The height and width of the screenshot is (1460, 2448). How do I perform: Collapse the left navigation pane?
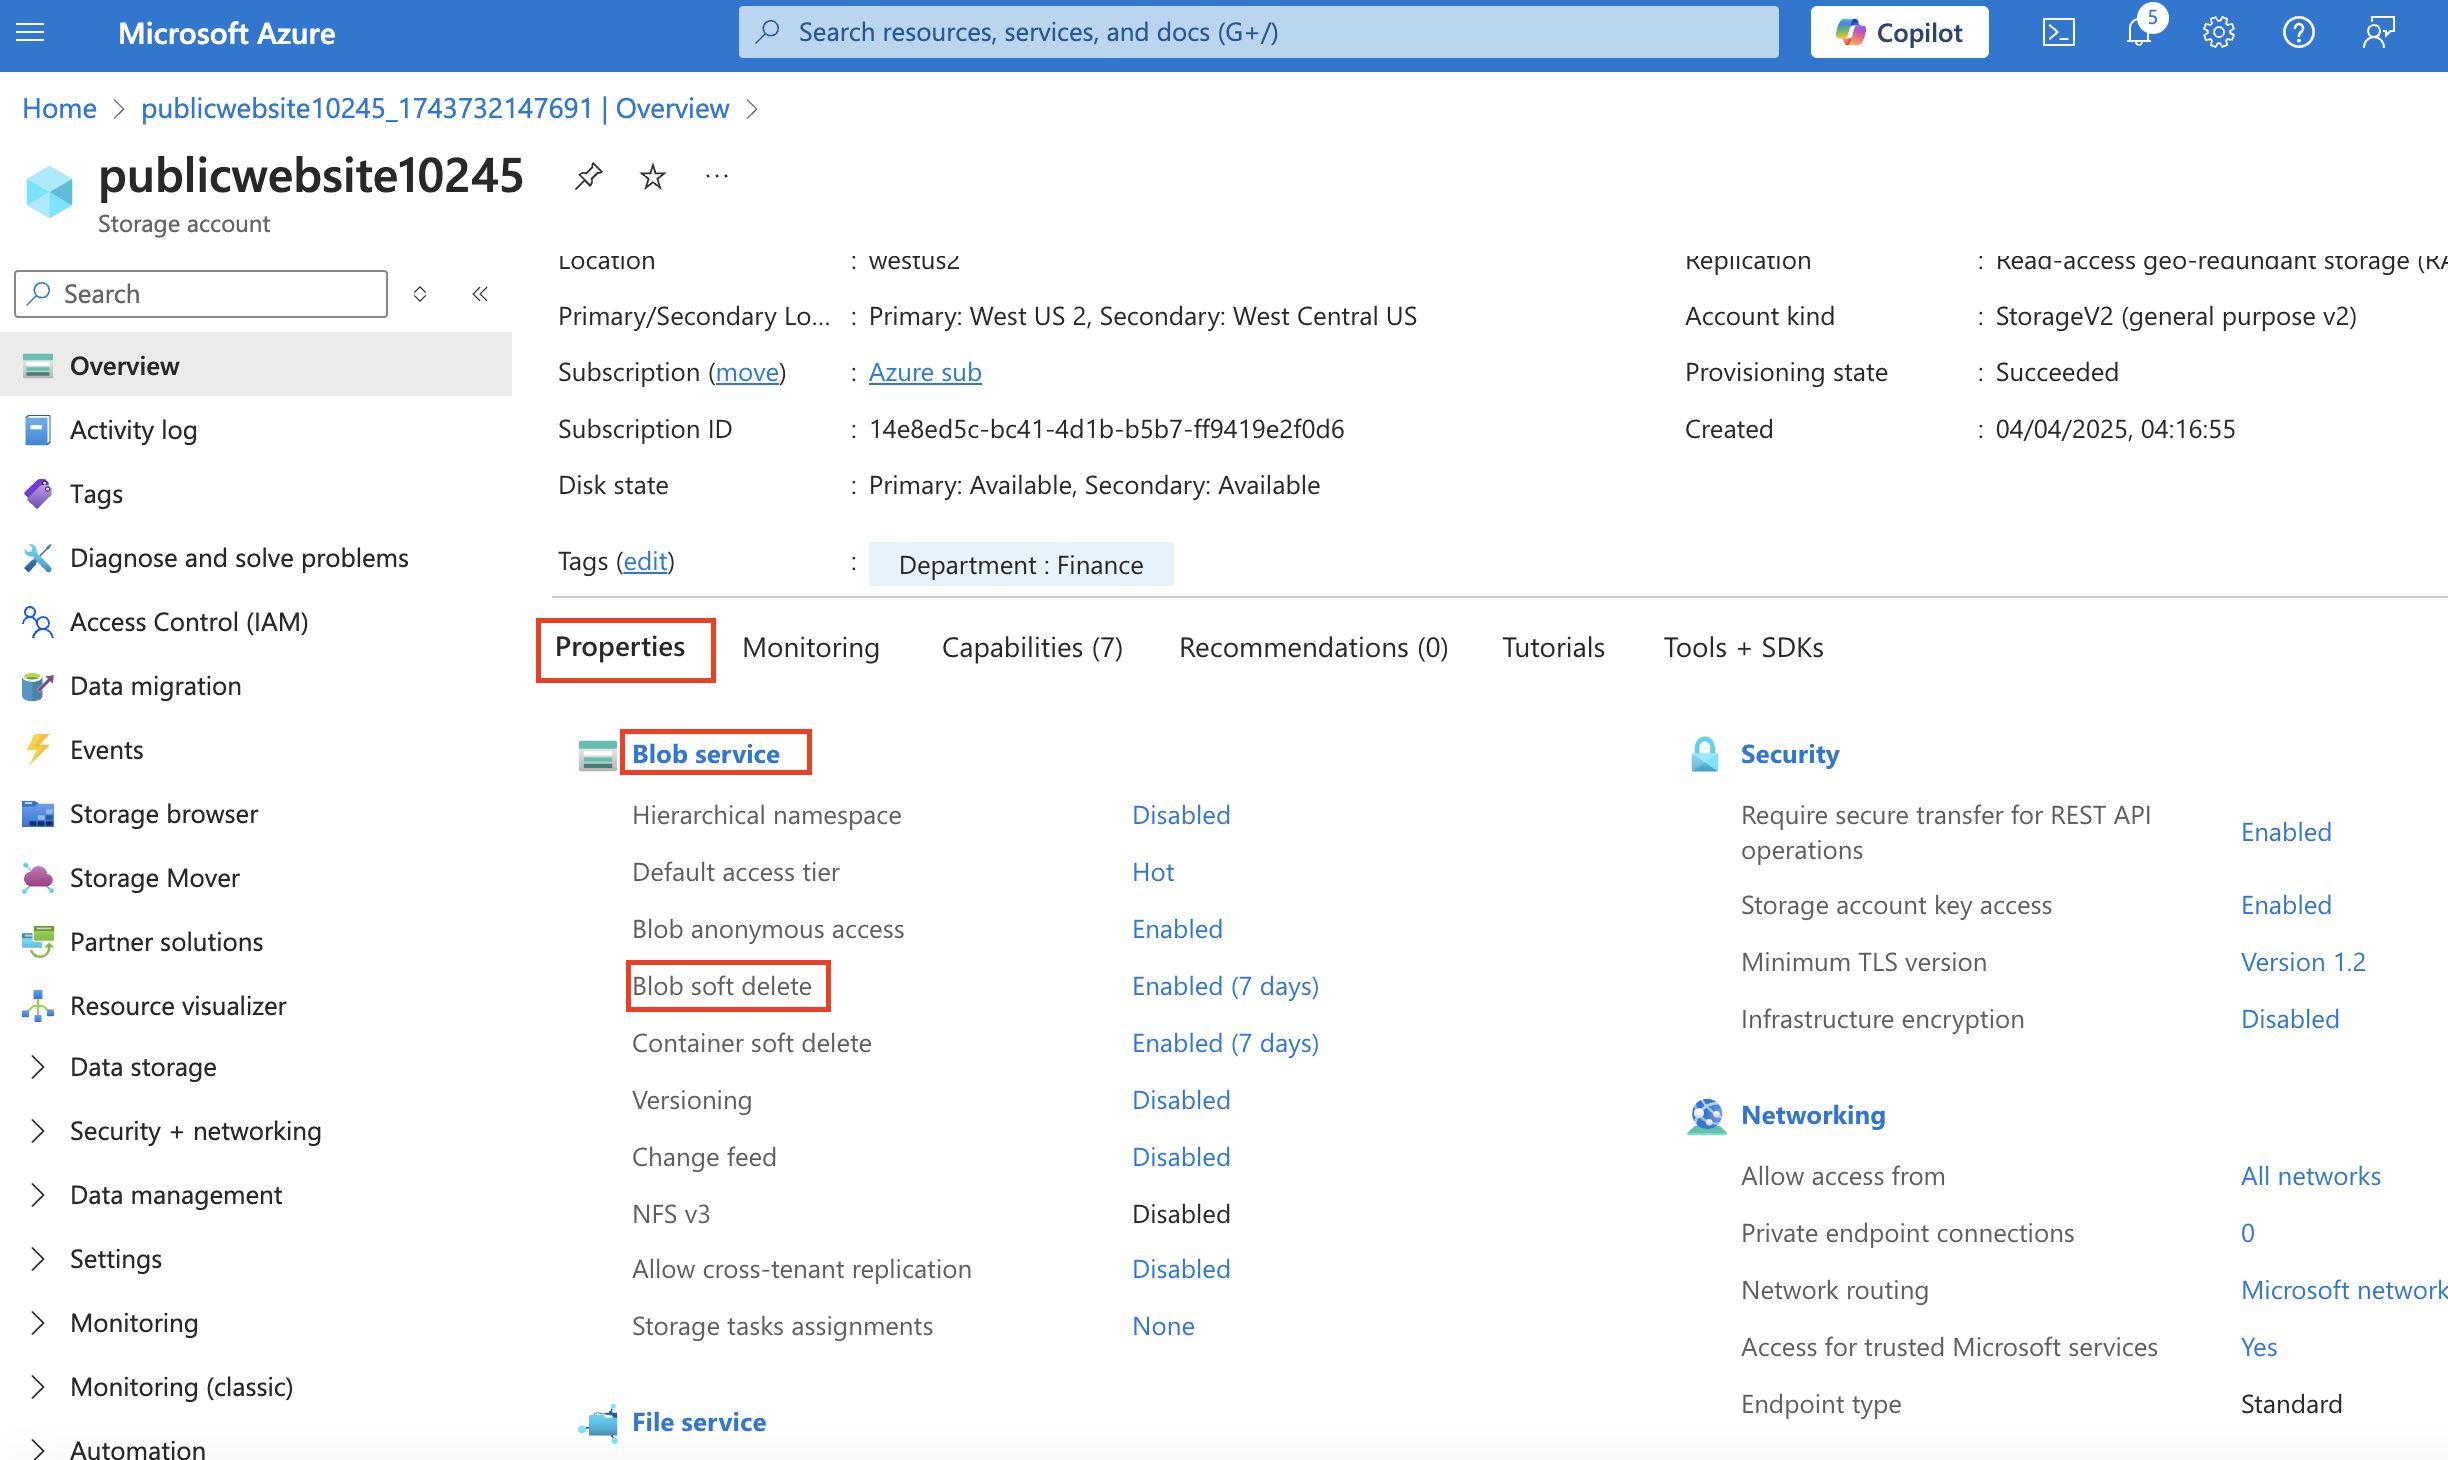tap(480, 294)
